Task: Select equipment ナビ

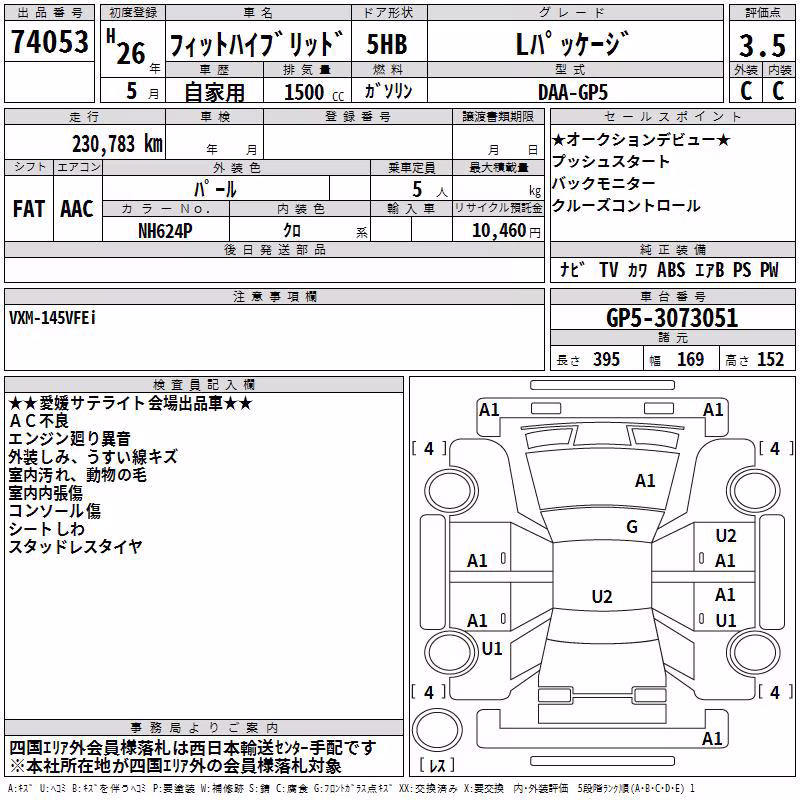Action: 572,270
